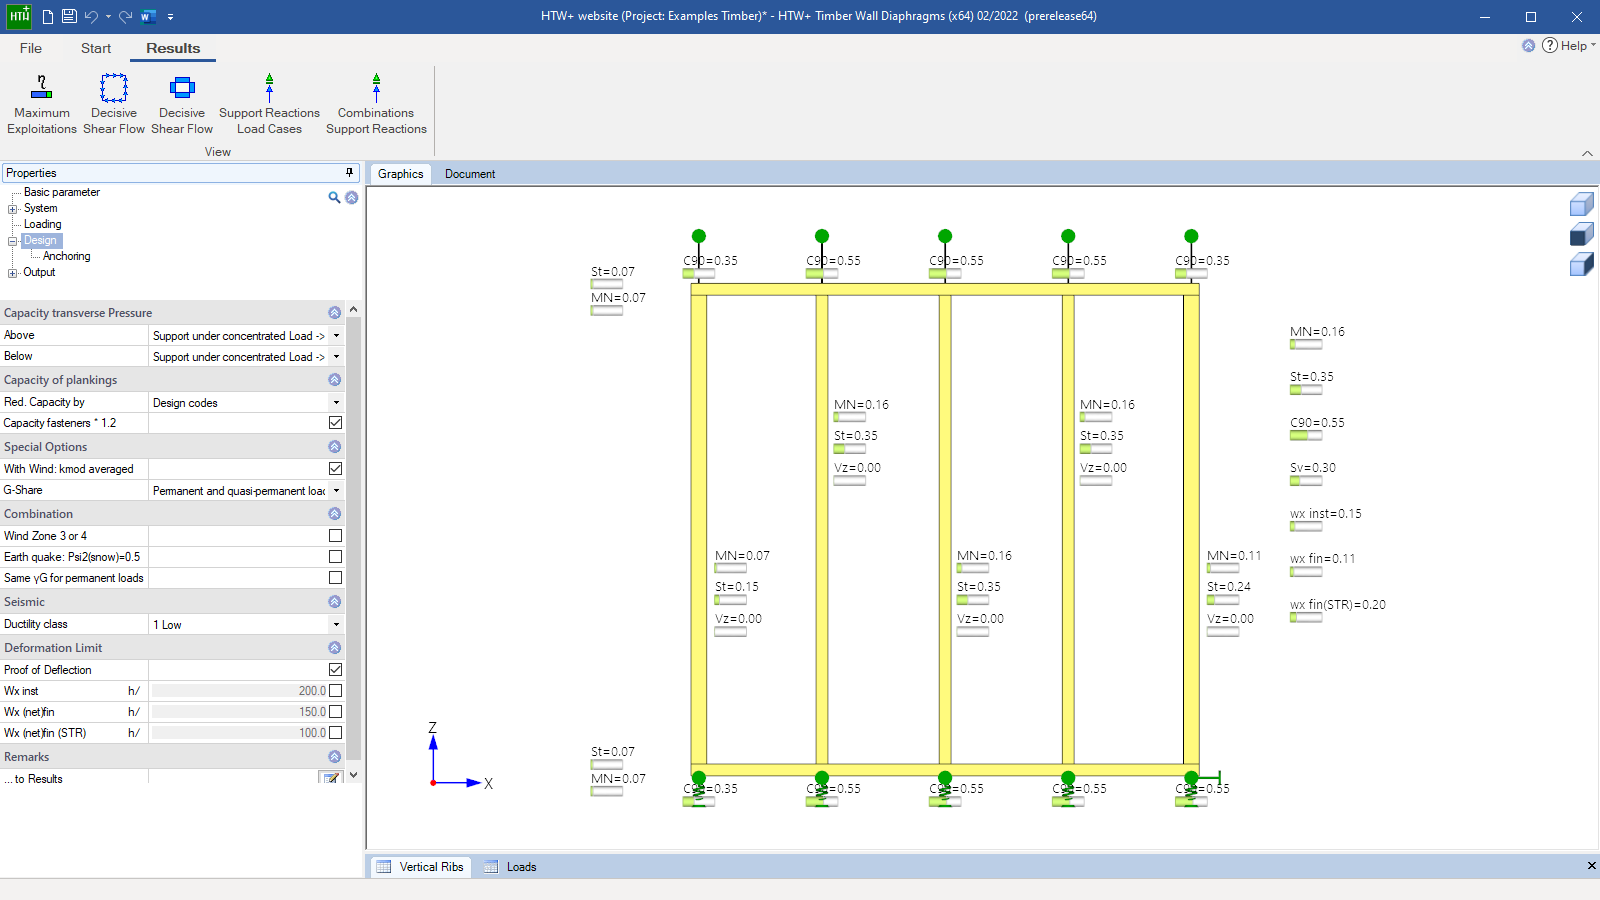Collapse the Remarks section
Screen dimensions: 1600x900
pyautogui.click(x=334, y=757)
